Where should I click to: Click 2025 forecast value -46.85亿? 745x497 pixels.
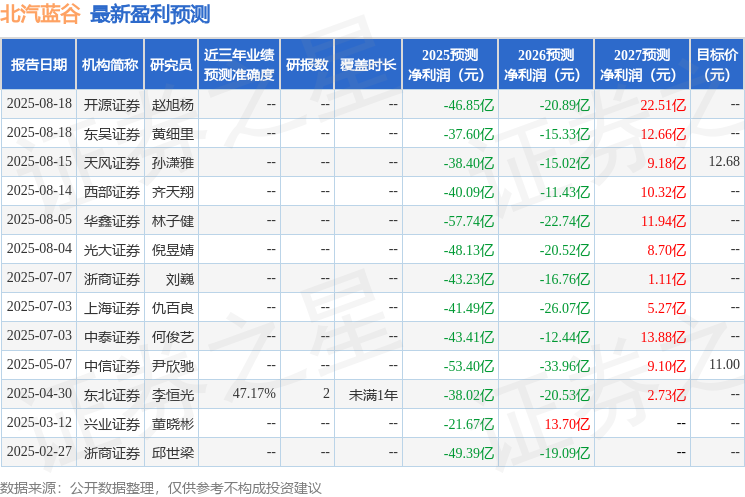(x=468, y=105)
